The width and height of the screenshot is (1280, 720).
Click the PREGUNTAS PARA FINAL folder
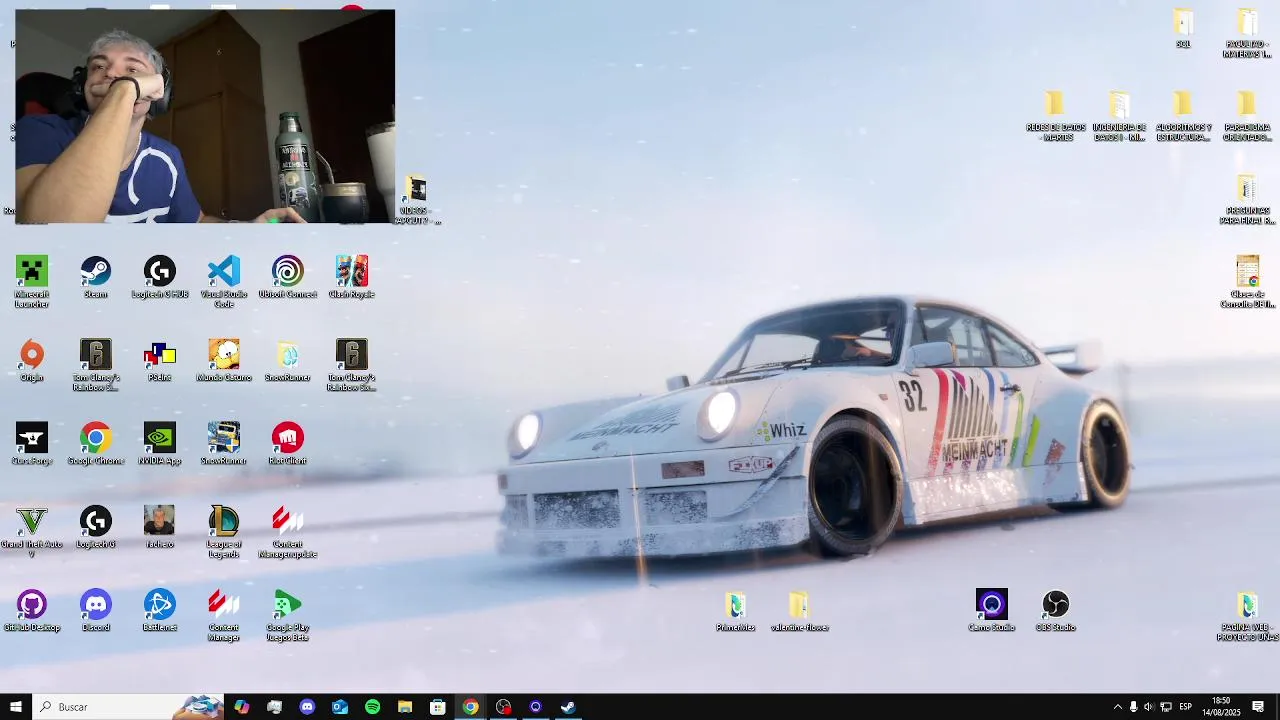pos(1247,199)
